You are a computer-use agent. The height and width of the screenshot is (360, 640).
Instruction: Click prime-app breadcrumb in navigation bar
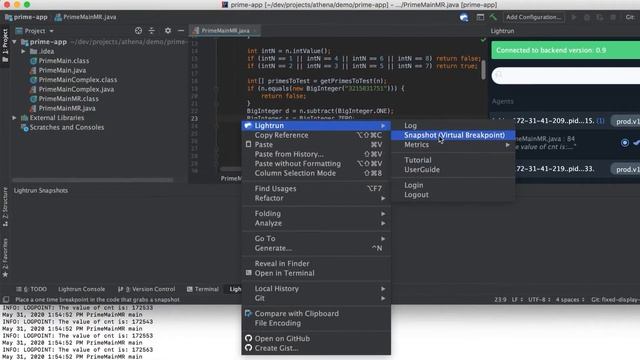tap(26, 17)
